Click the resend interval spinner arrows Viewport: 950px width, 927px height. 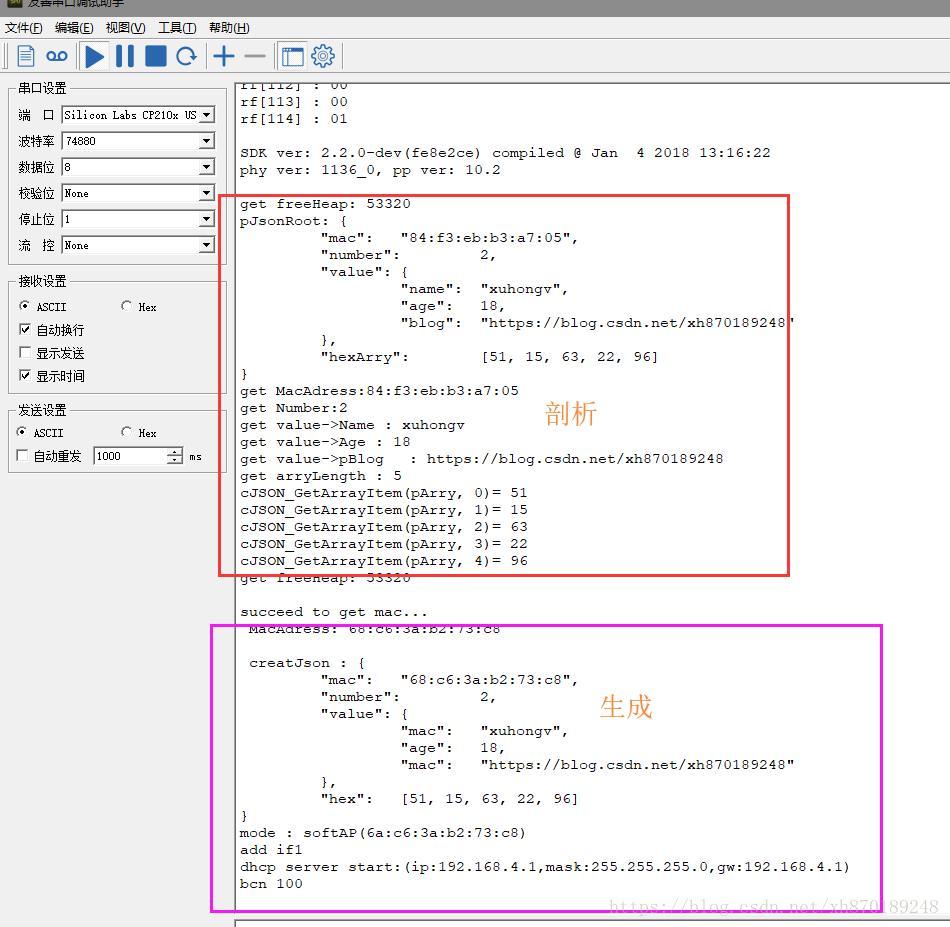(174, 456)
